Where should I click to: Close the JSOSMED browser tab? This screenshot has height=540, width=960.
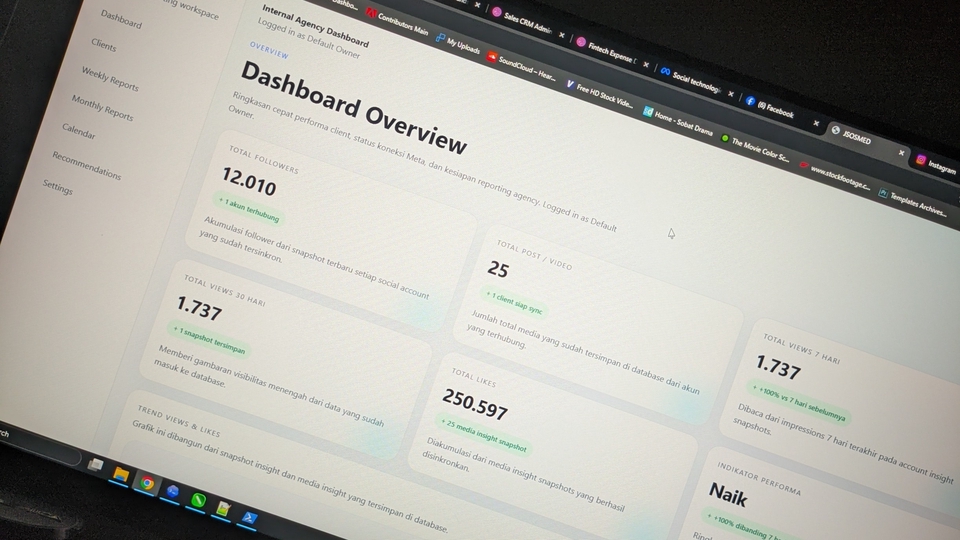click(x=901, y=153)
